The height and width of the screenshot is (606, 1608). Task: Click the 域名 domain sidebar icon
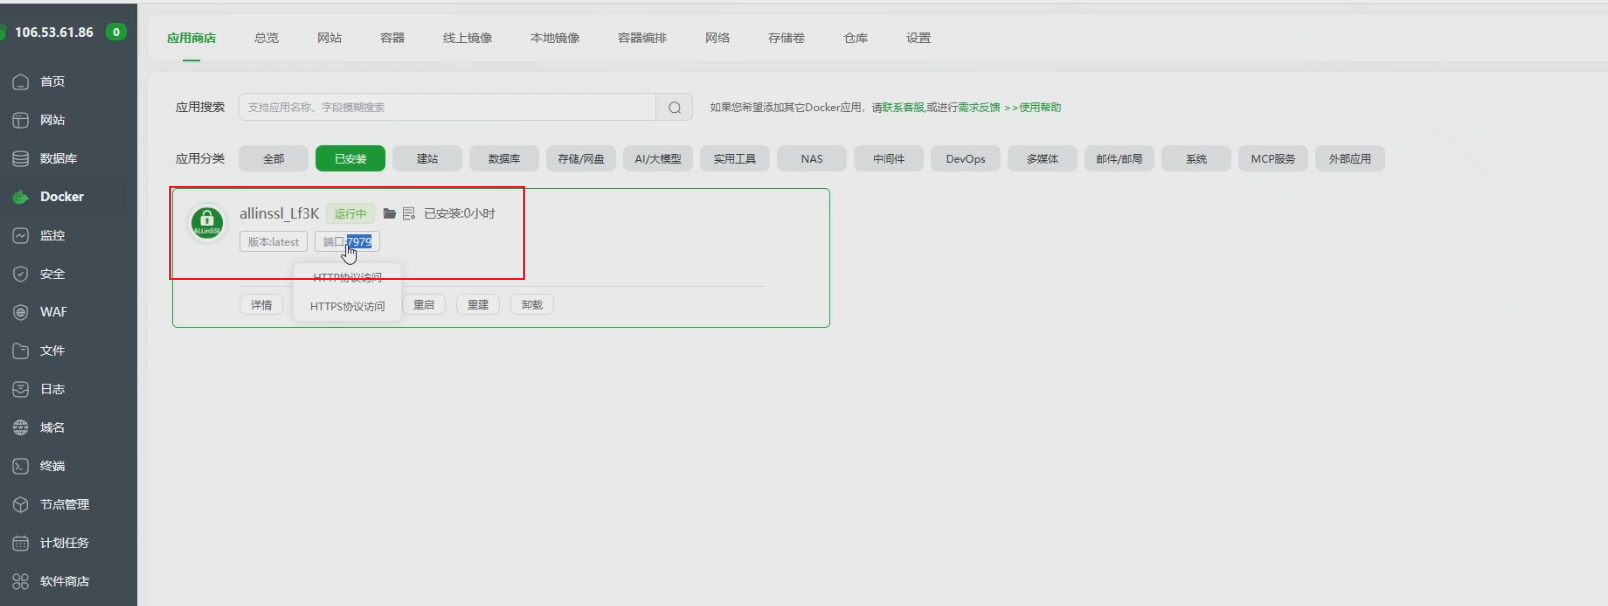coord(20,428)
